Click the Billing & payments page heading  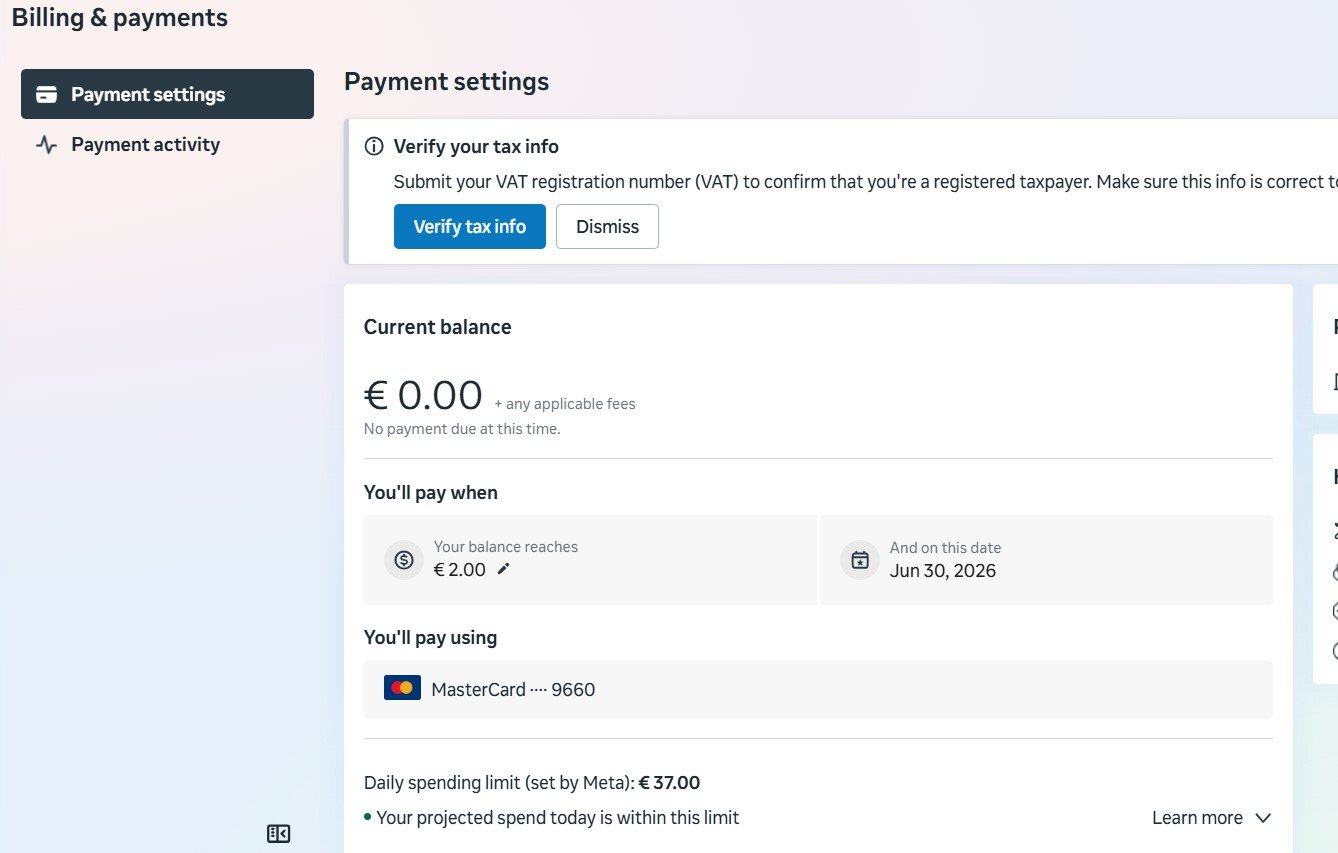coord(120,18)
